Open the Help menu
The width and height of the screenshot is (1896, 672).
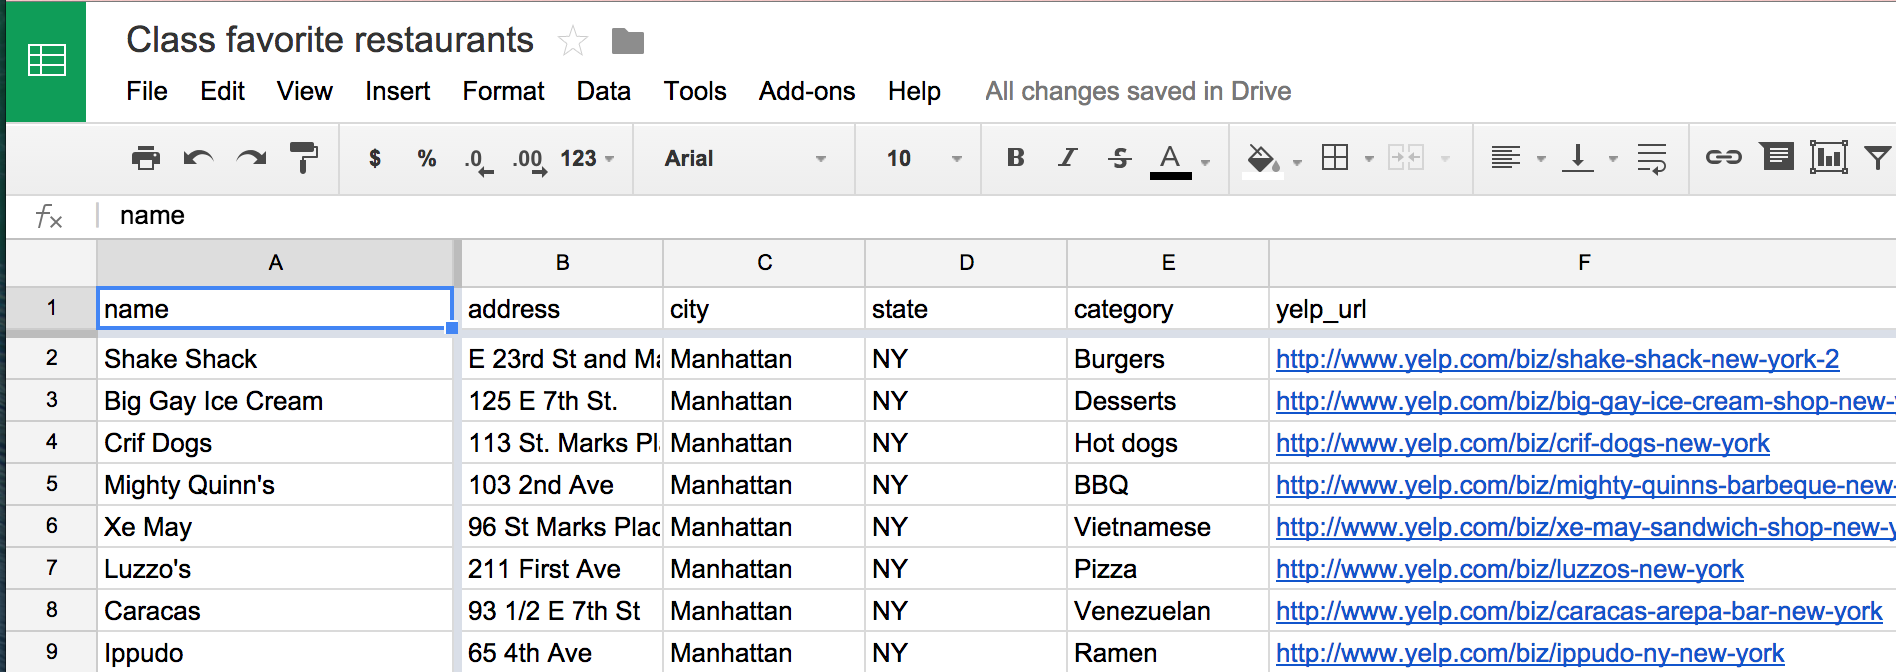point(914,91)
